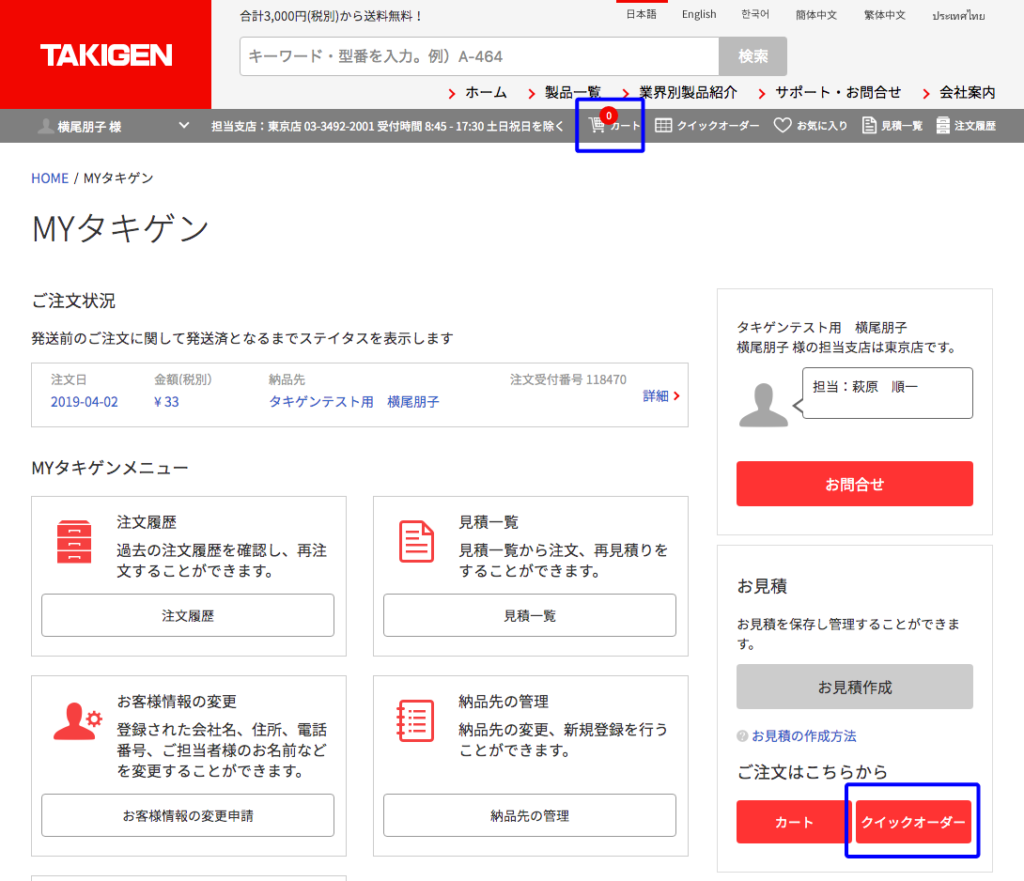The image size is (1024, 881).
Task: Open order date 2019-04-02 link
Action: coord(84,402)
